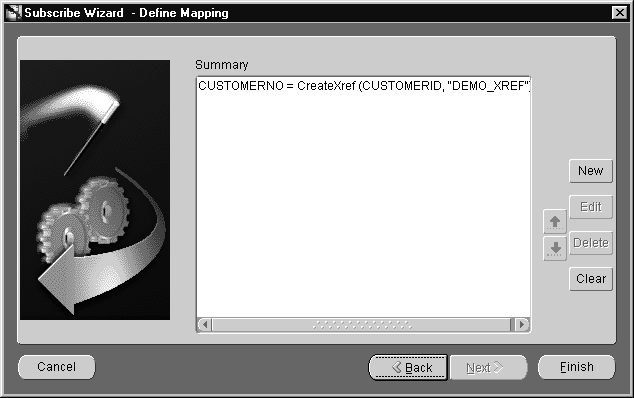This screenshot has height=398, width=634.
Task: Click the gears and arrow wizard image
Action: [95, 190]
